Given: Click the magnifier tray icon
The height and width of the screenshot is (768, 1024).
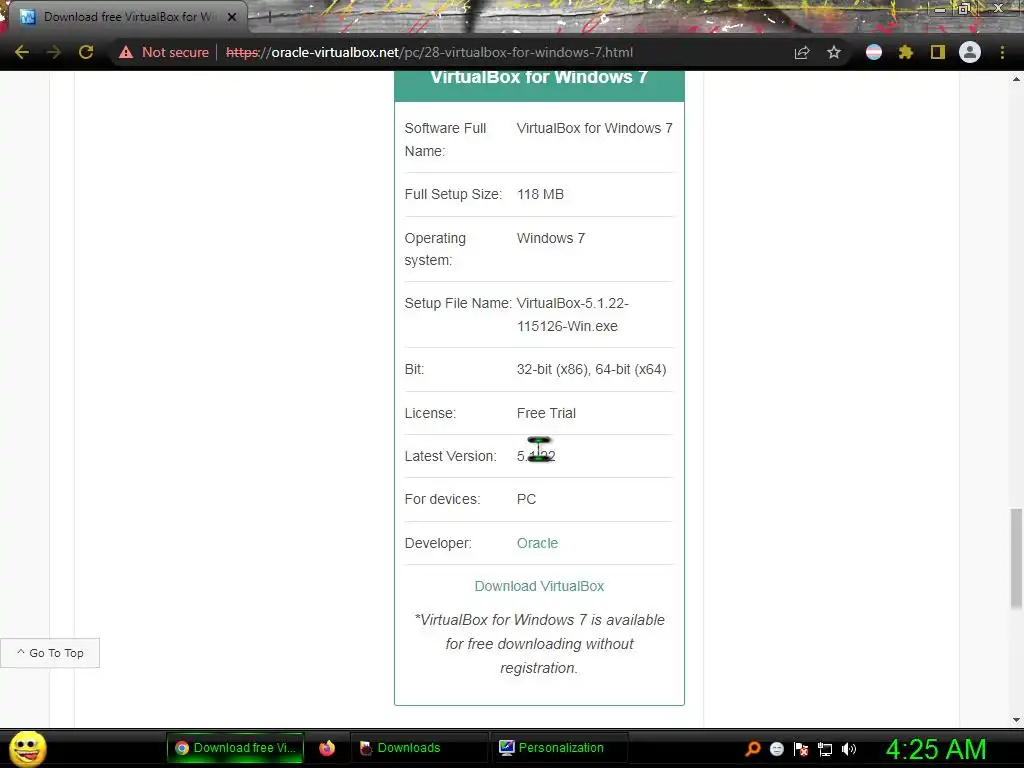Looking at the screenshot, I should [x=752, y=748].
